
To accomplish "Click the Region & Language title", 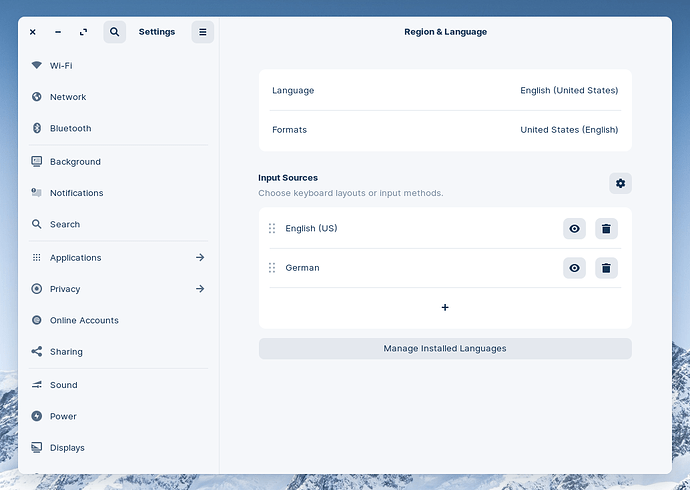I will click(x=445, y=32).
